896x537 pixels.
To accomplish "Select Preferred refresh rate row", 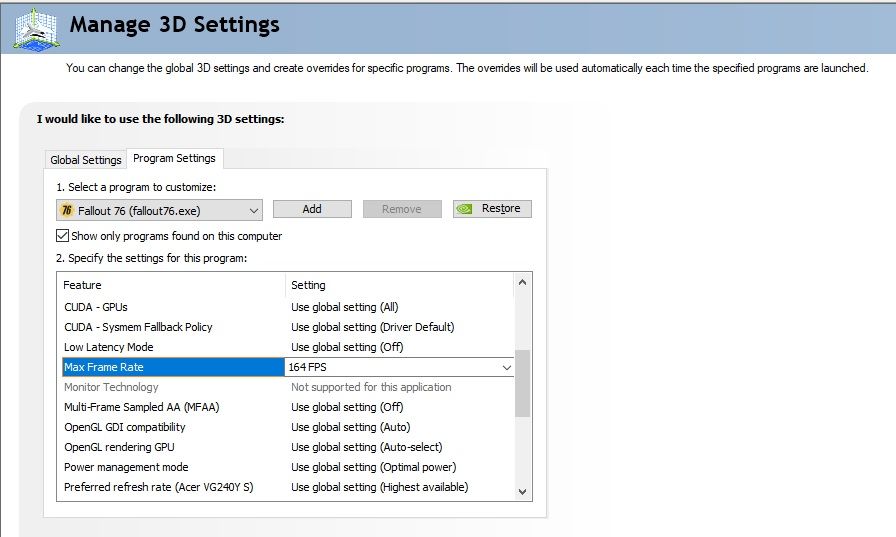I will (158, 487).
